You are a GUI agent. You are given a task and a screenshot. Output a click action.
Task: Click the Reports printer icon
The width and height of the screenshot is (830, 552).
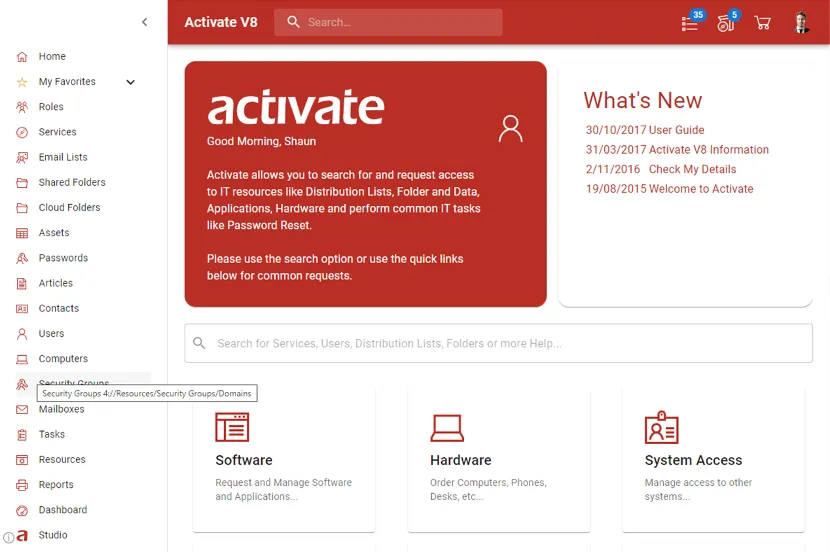[x=22, y=485]
